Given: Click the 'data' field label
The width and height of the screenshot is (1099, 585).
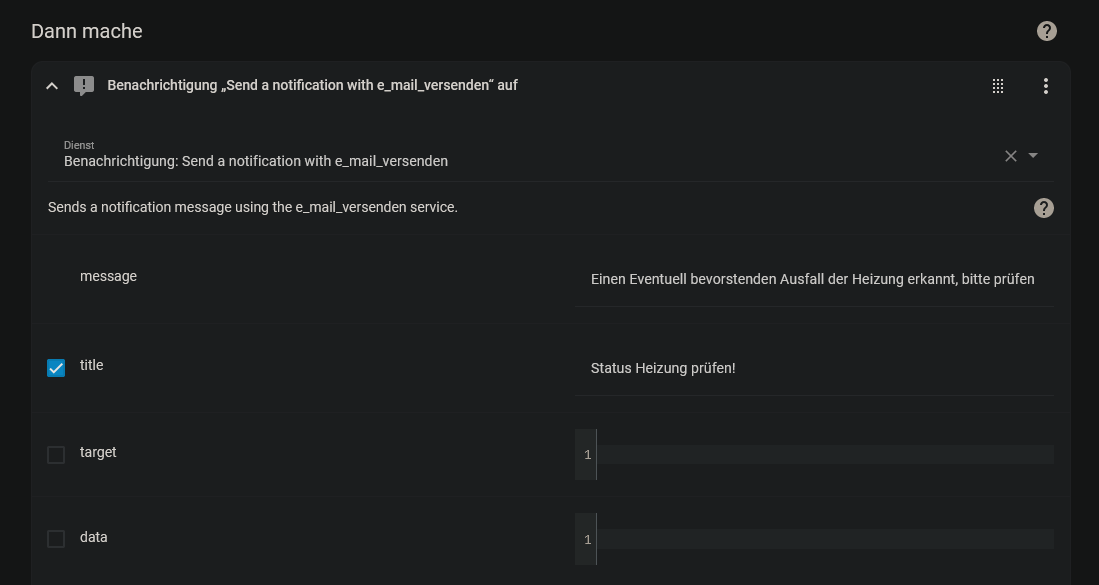Looking at the screenshot, I should (x=93, y=538).
